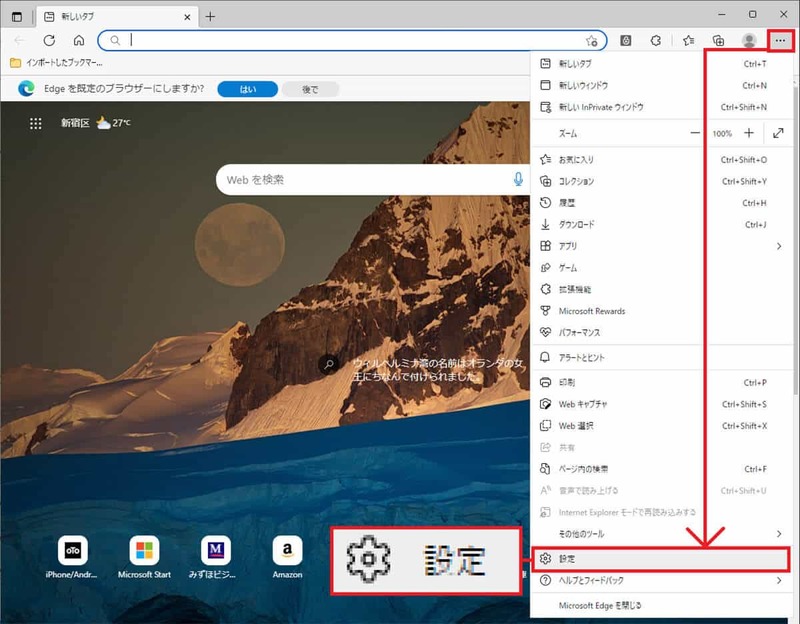Decrease zoom with minus button
Viewport: 800px width, 624px height.
[x=695, y=133]
